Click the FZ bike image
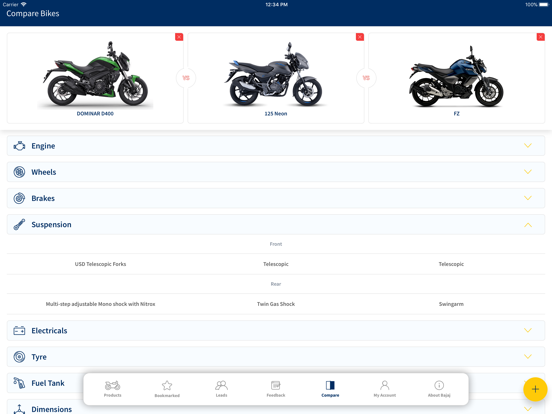This screenshot has height=414, width=552. click(x=456, y=77)
